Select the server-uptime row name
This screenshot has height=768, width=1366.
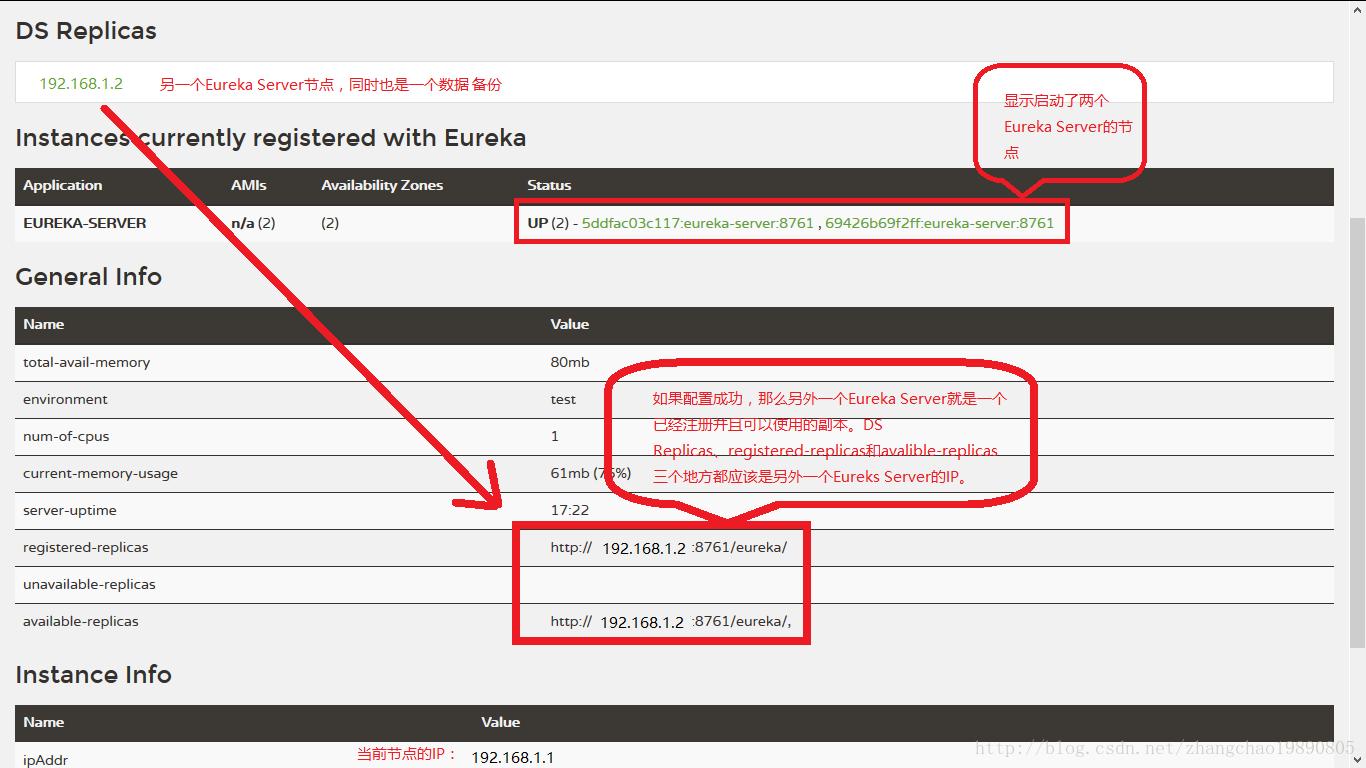[x=70, y=510]
